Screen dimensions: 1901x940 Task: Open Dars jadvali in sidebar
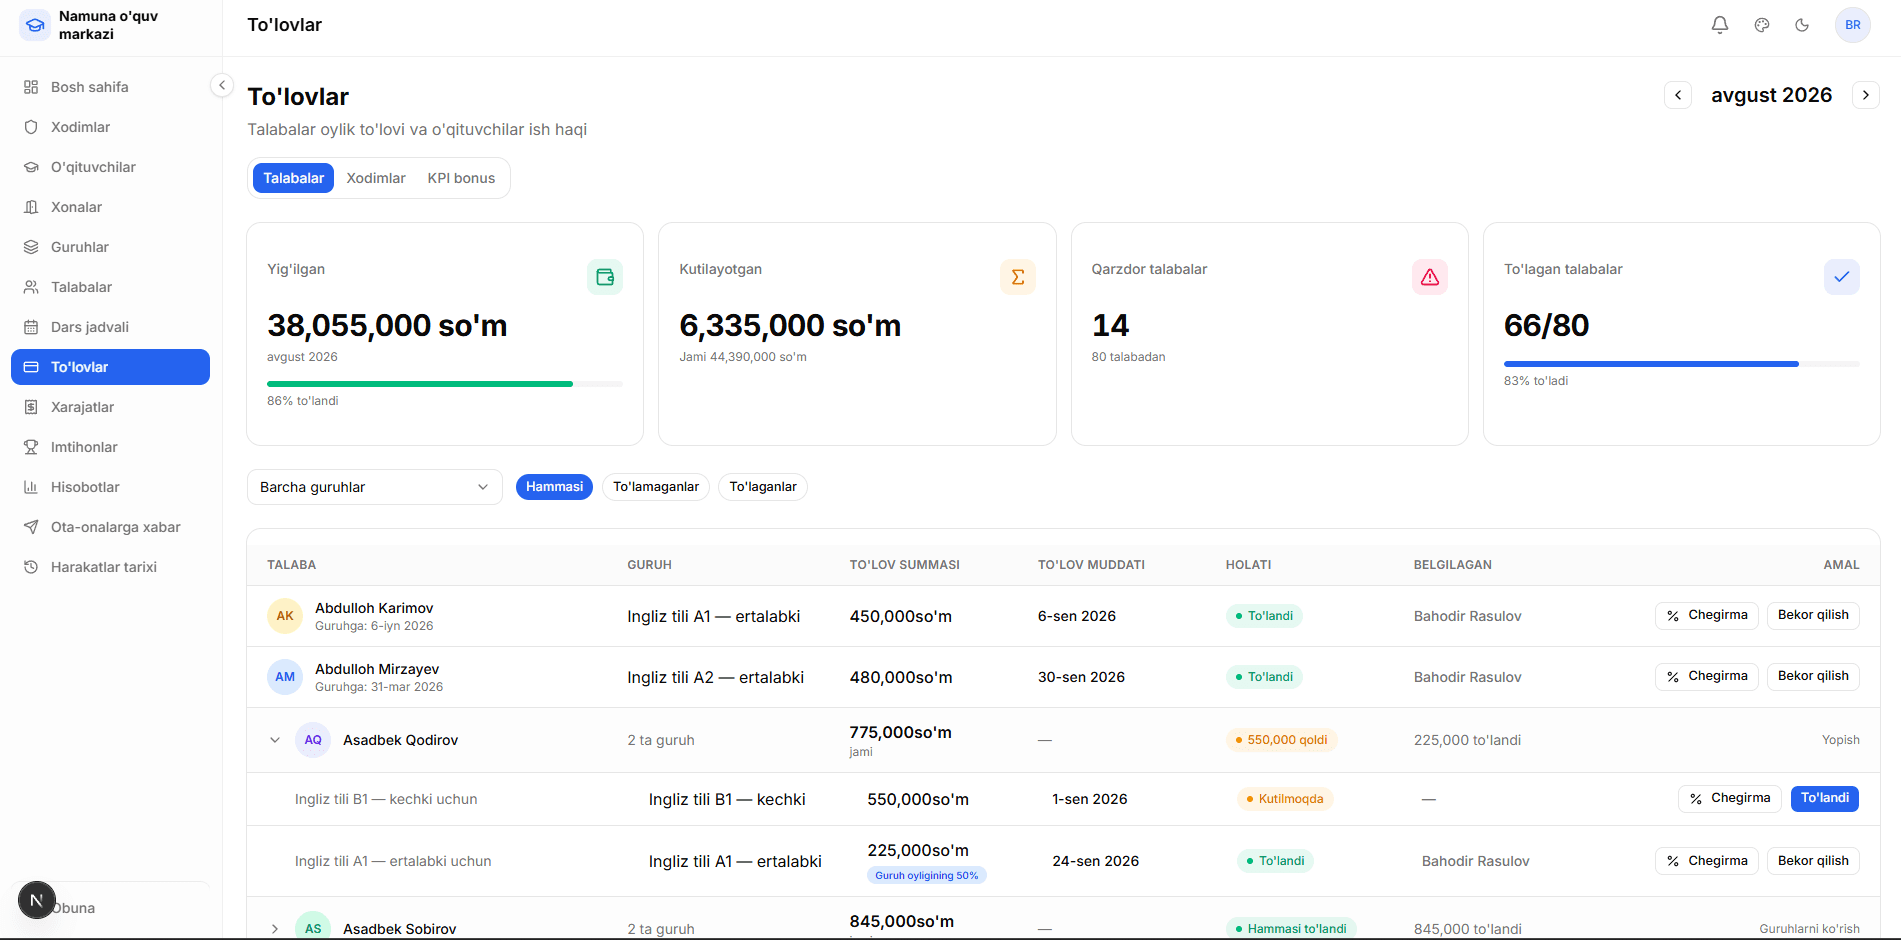pyautogui.click(x=110, y=327)
